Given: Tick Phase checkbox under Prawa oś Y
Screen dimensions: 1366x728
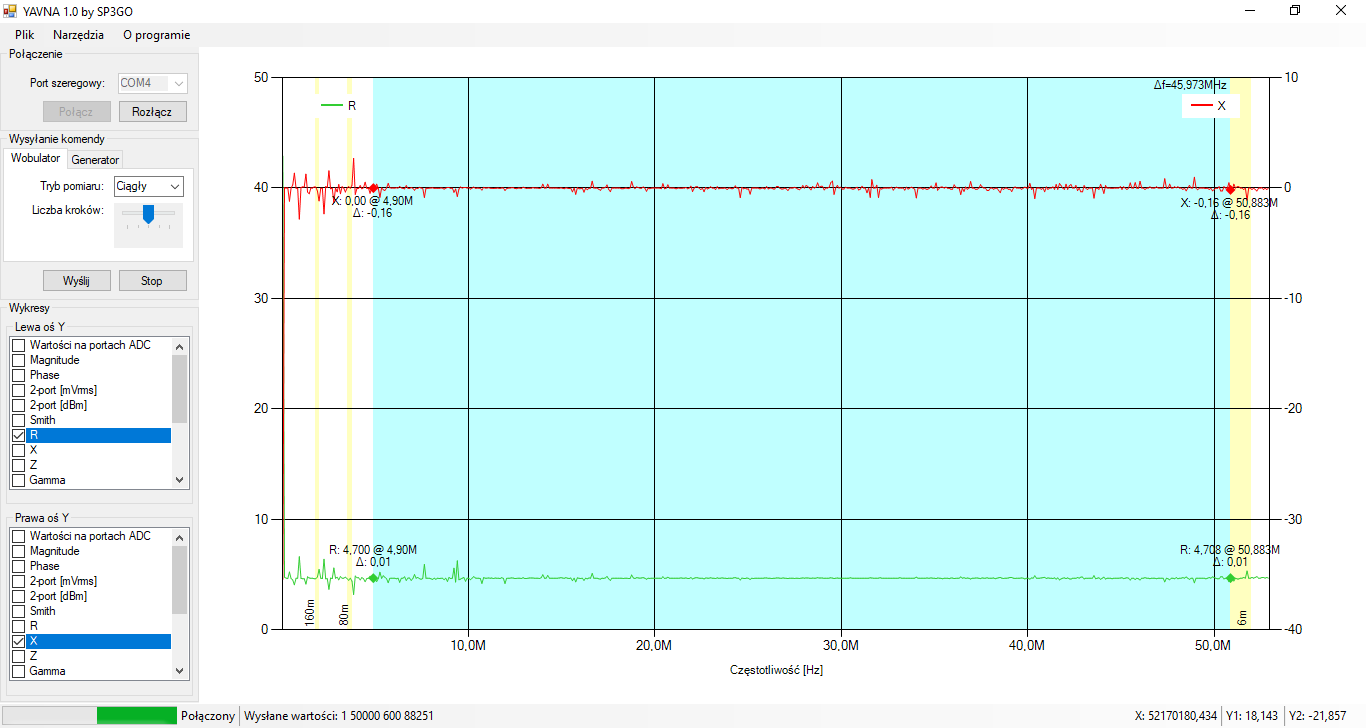Looking at the screenshot, I should 19,566.
